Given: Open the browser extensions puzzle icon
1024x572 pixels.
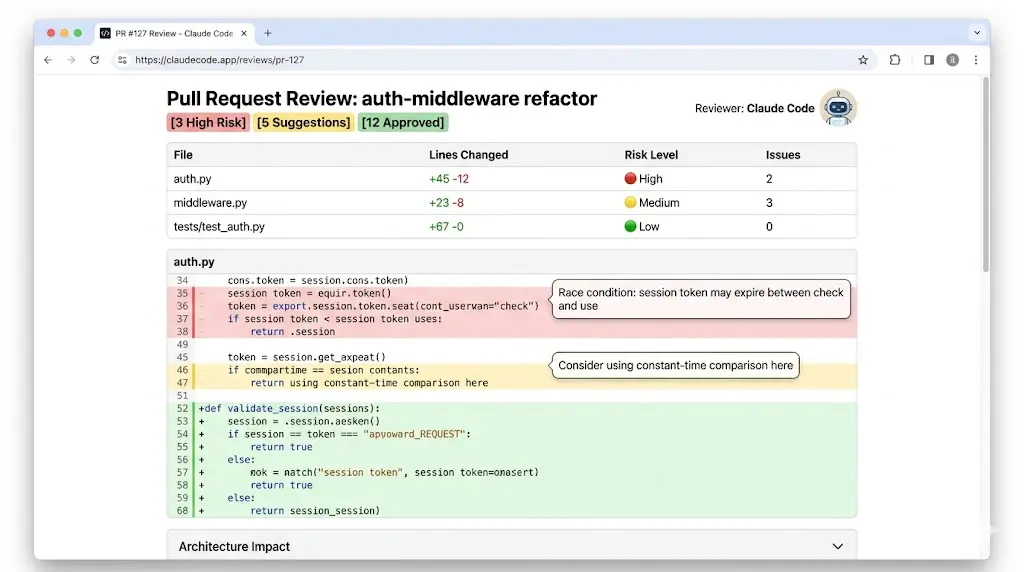Looking at the screenshot, I should (895, 59).
